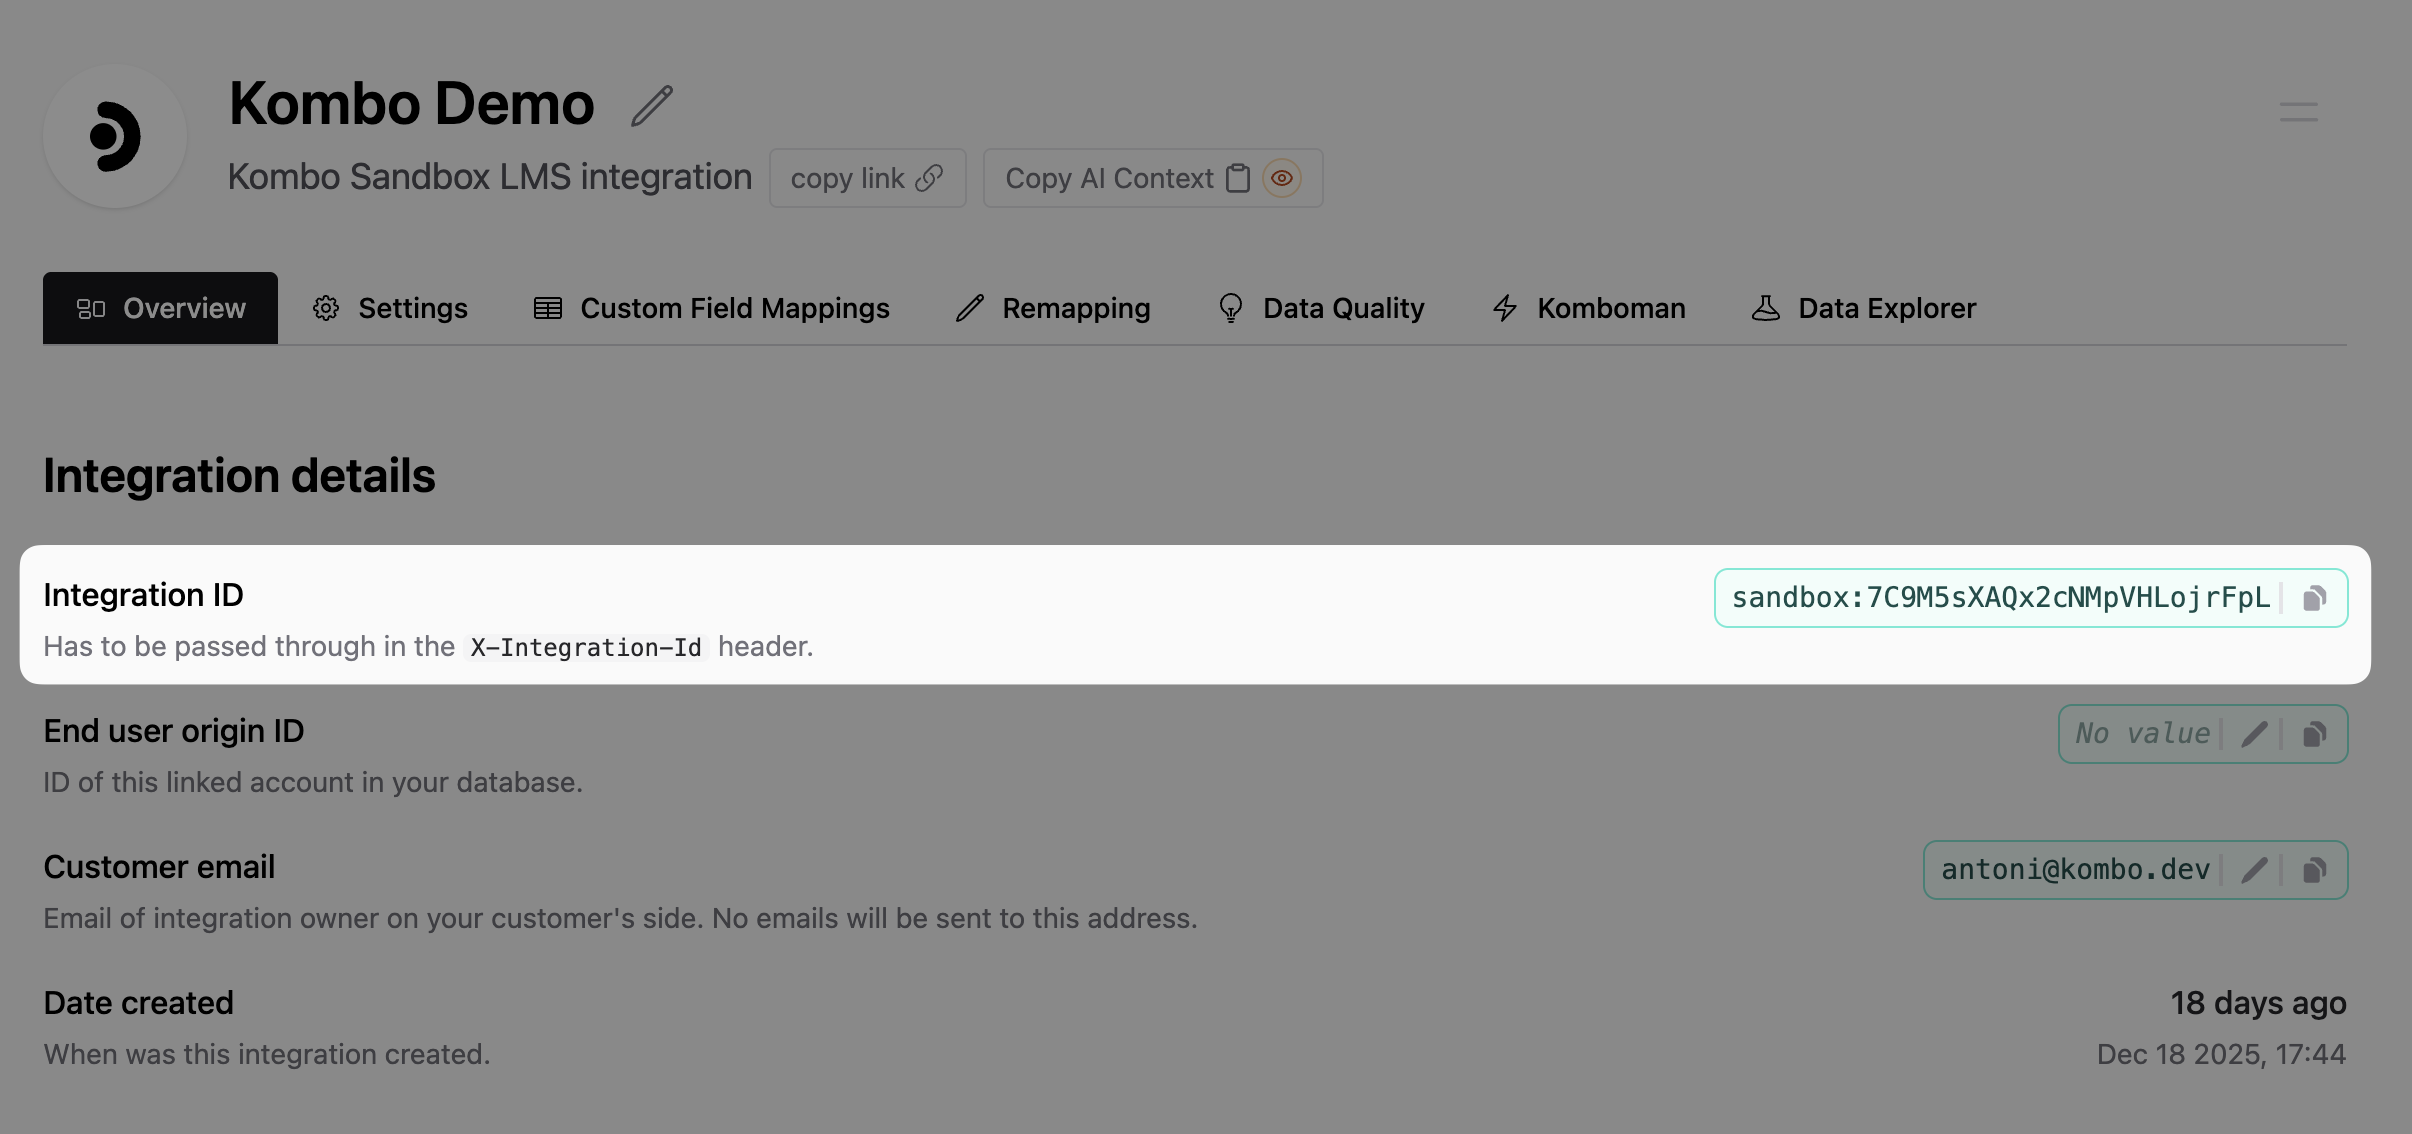The image size is (2412, 1134).
Task: Click the Copy AI Context button
Action: (1110, 177)
